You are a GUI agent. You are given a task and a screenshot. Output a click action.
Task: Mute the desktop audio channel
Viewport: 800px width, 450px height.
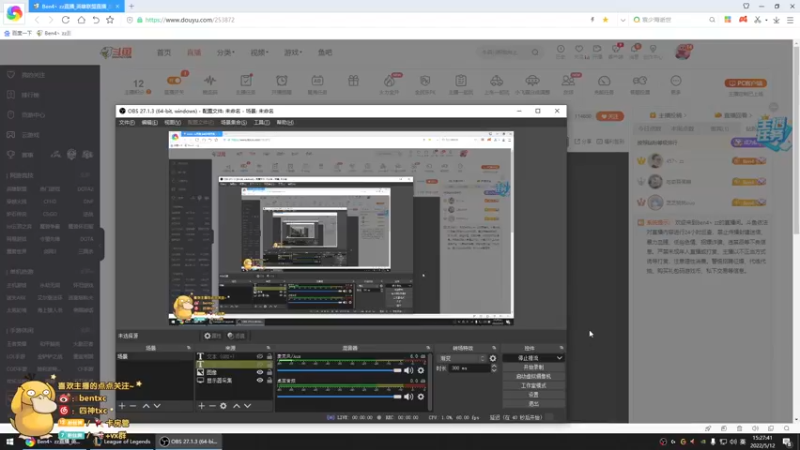[x=409, y=396]
